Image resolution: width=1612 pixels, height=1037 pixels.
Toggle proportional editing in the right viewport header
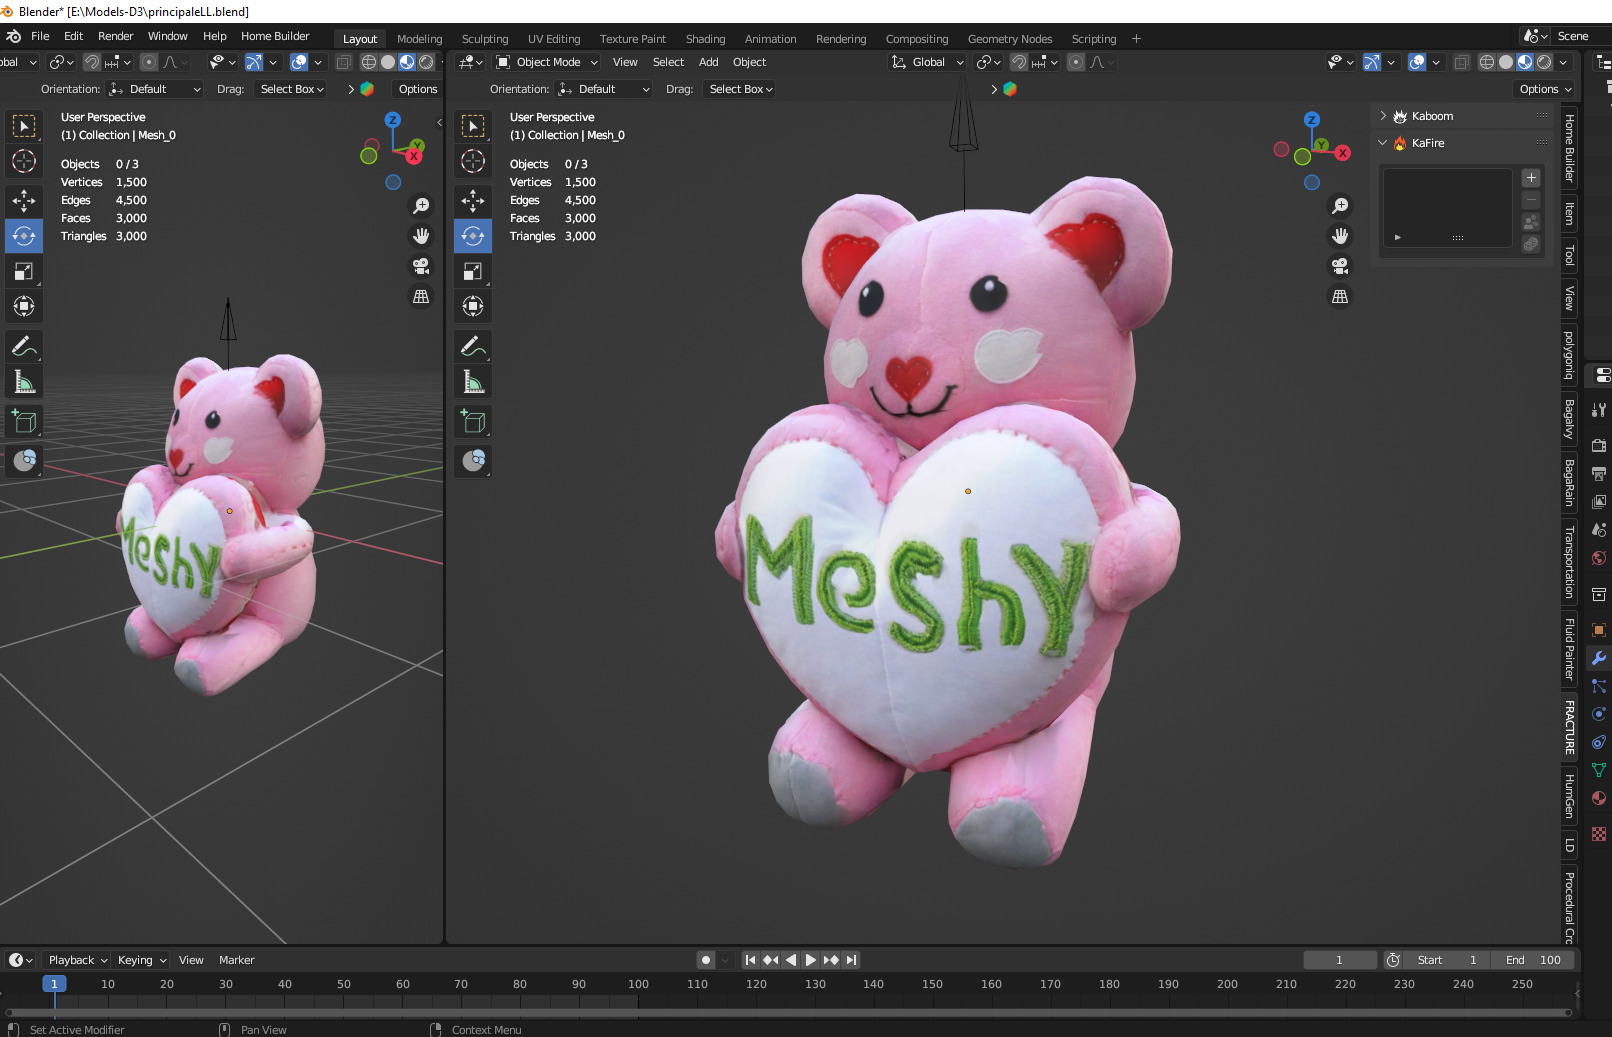pos(1076,62)
